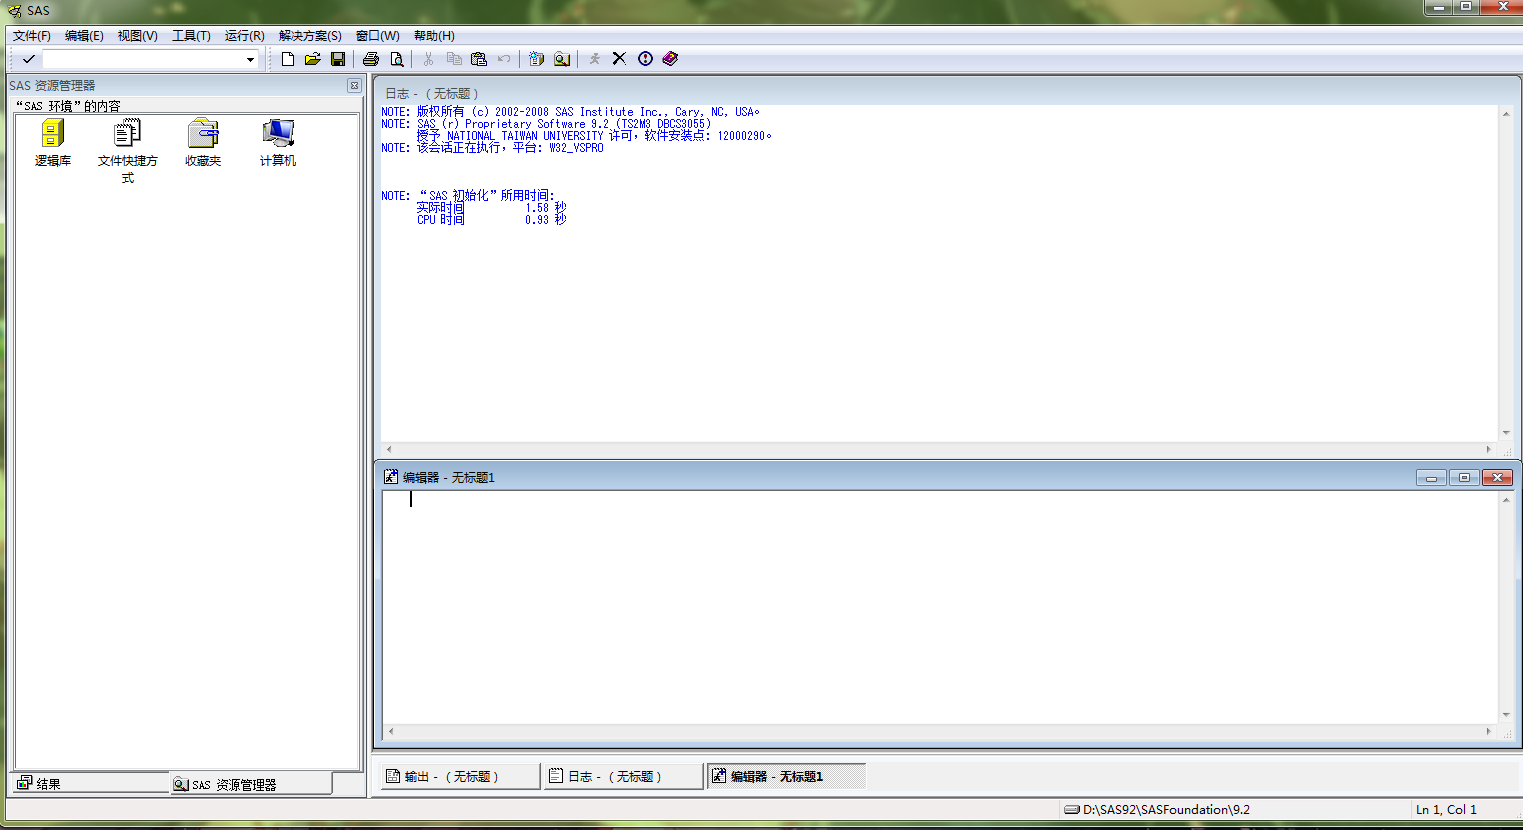Click the log window scroll left arrow

pos(389,449)
